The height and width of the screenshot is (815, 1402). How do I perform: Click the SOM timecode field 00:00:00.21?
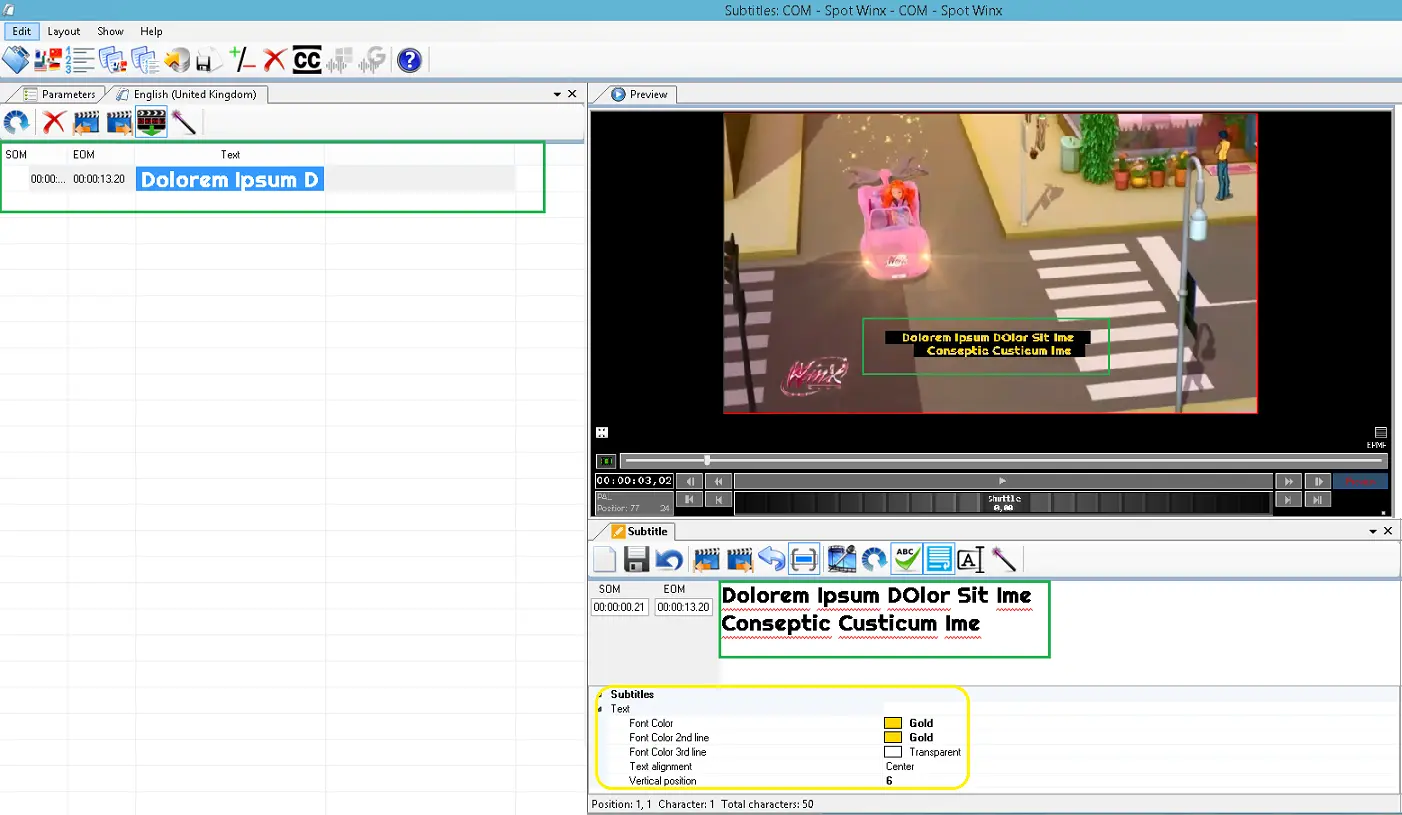coord(620,608)
